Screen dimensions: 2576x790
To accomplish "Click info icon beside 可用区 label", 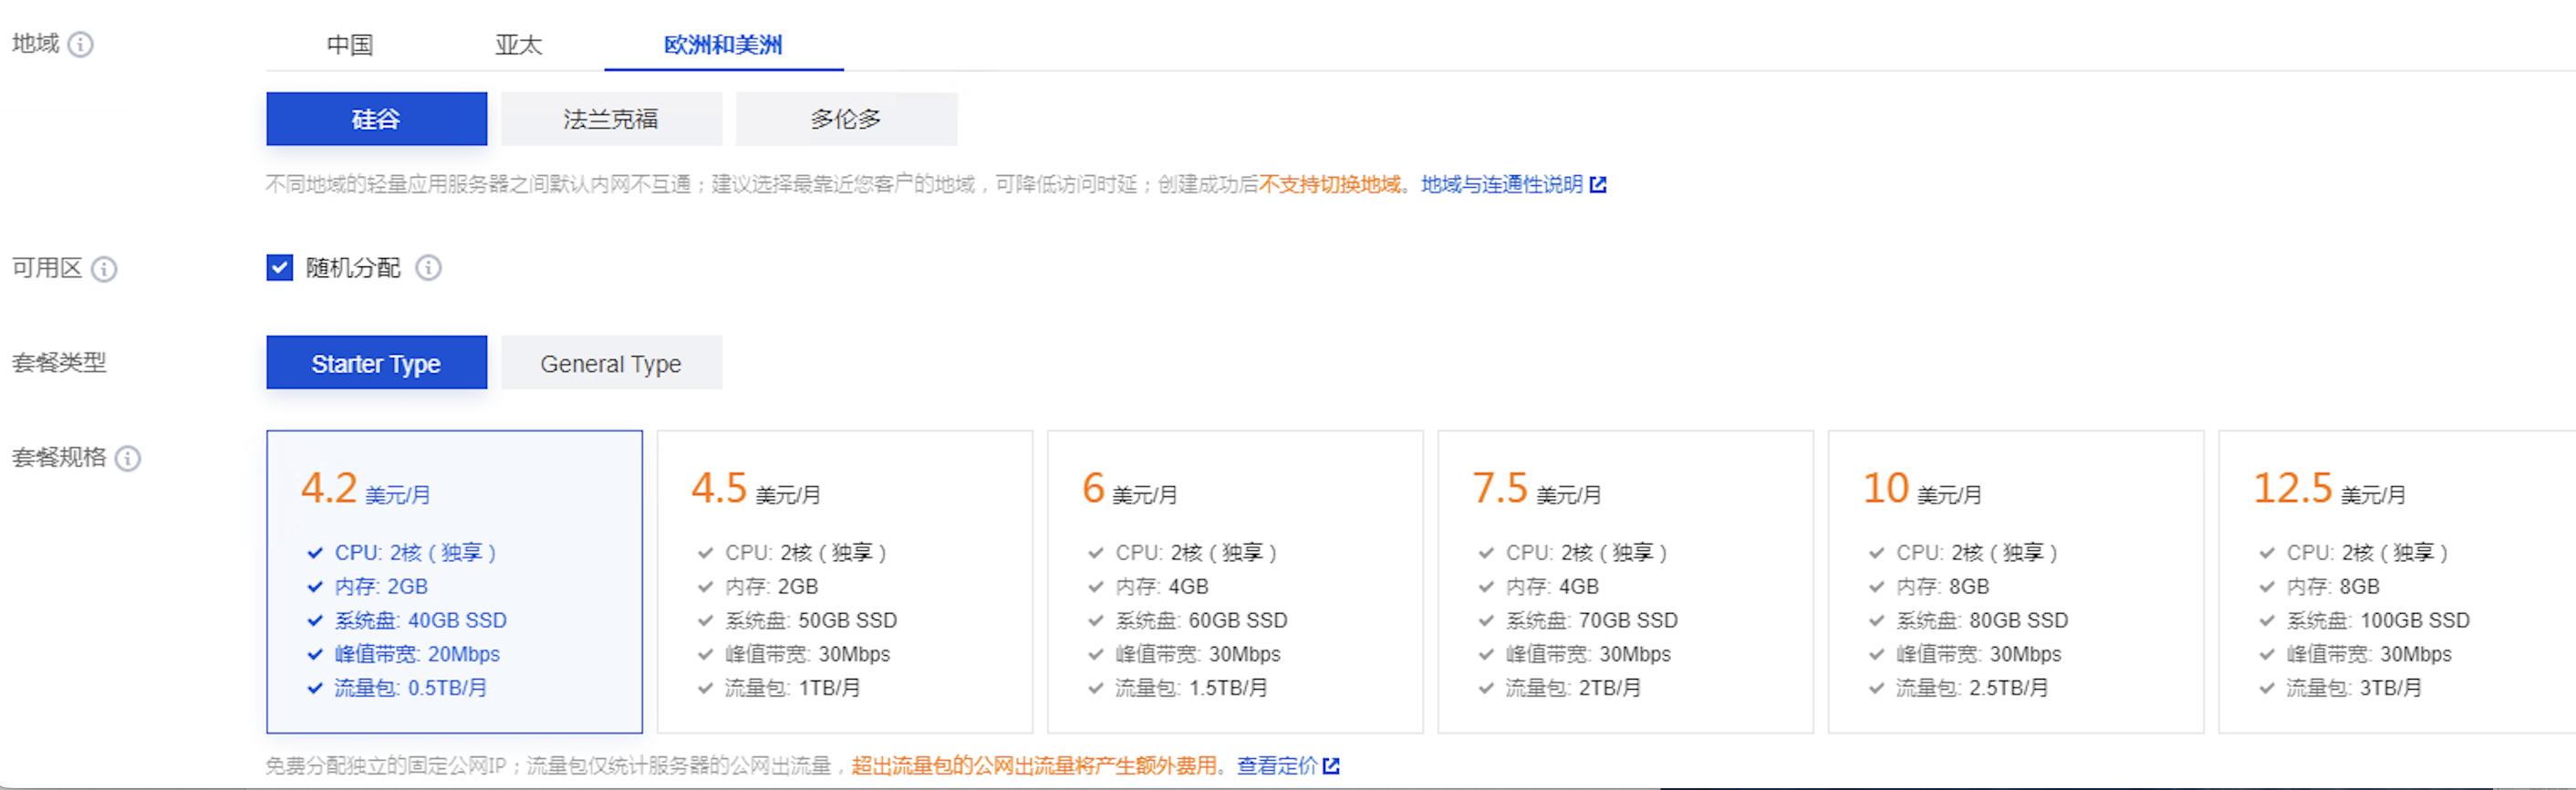I will point(104,269).
